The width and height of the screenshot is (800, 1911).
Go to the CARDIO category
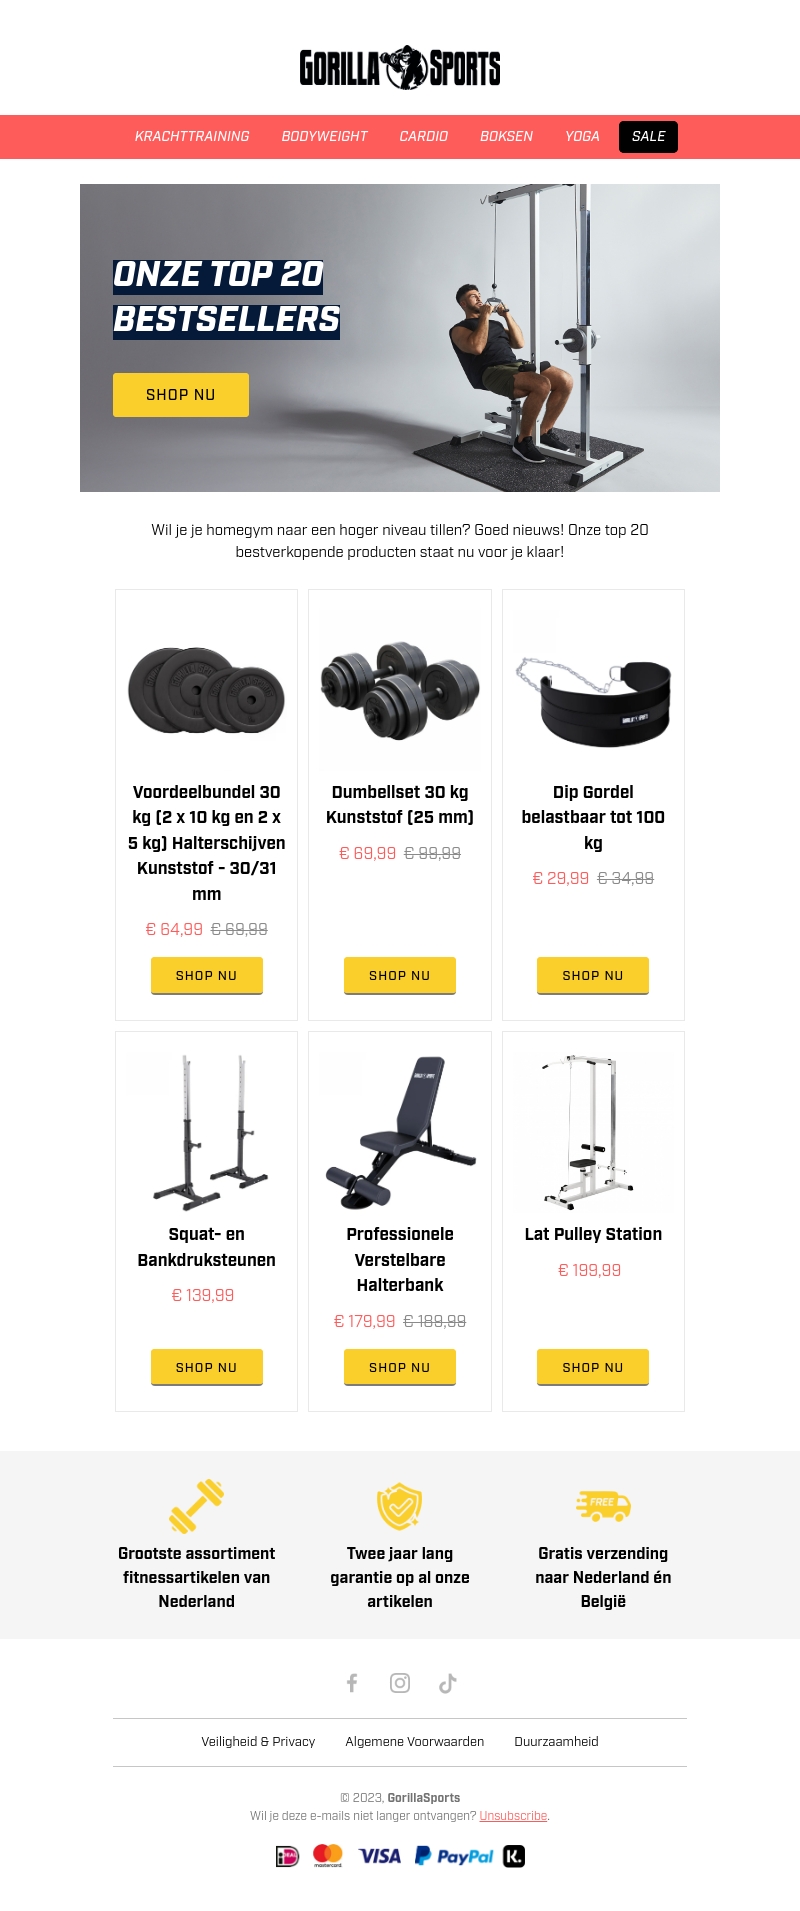(424, 136)
